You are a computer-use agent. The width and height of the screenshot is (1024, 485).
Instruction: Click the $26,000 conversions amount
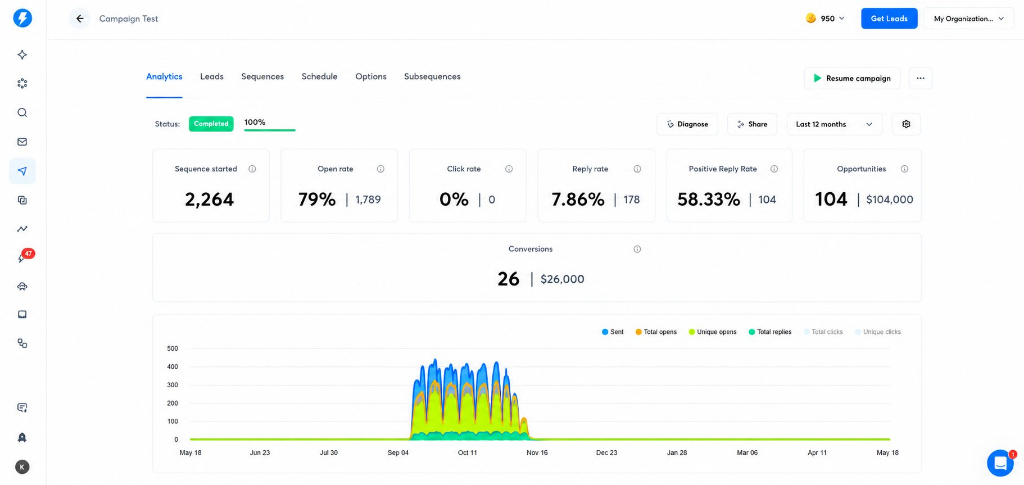[562, 279]
